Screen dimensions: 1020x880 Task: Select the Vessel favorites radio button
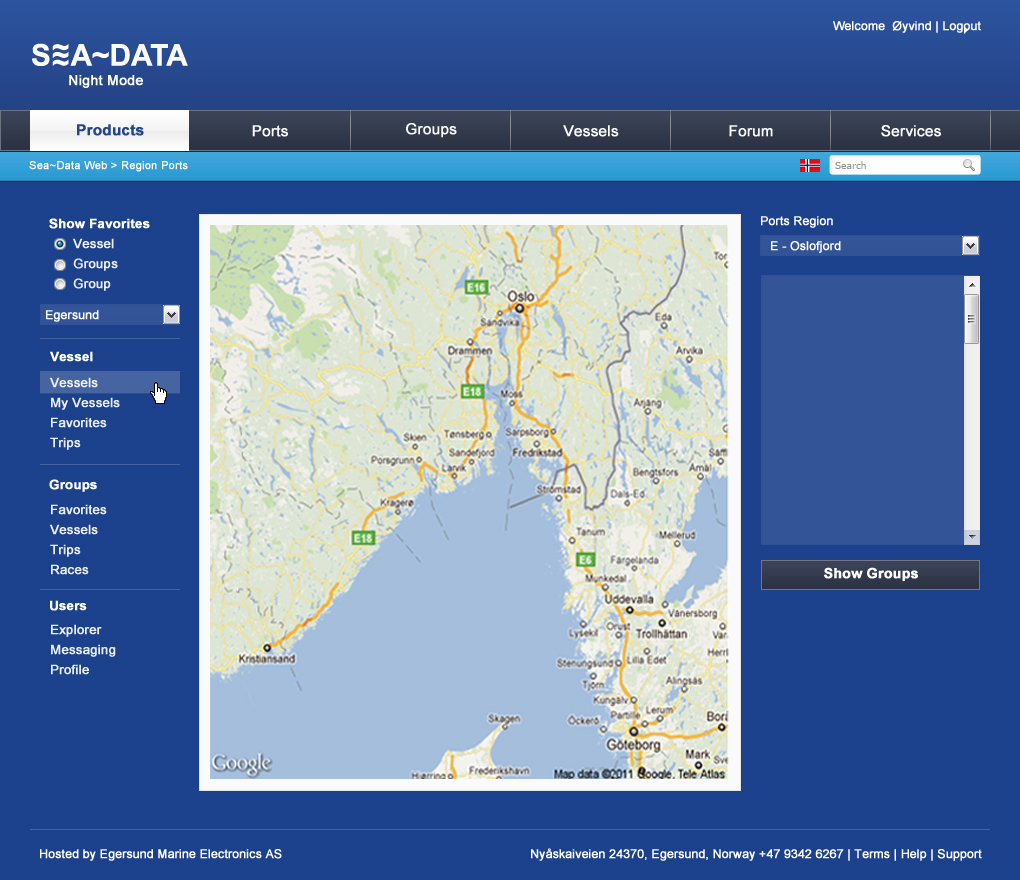click(60, 244)
